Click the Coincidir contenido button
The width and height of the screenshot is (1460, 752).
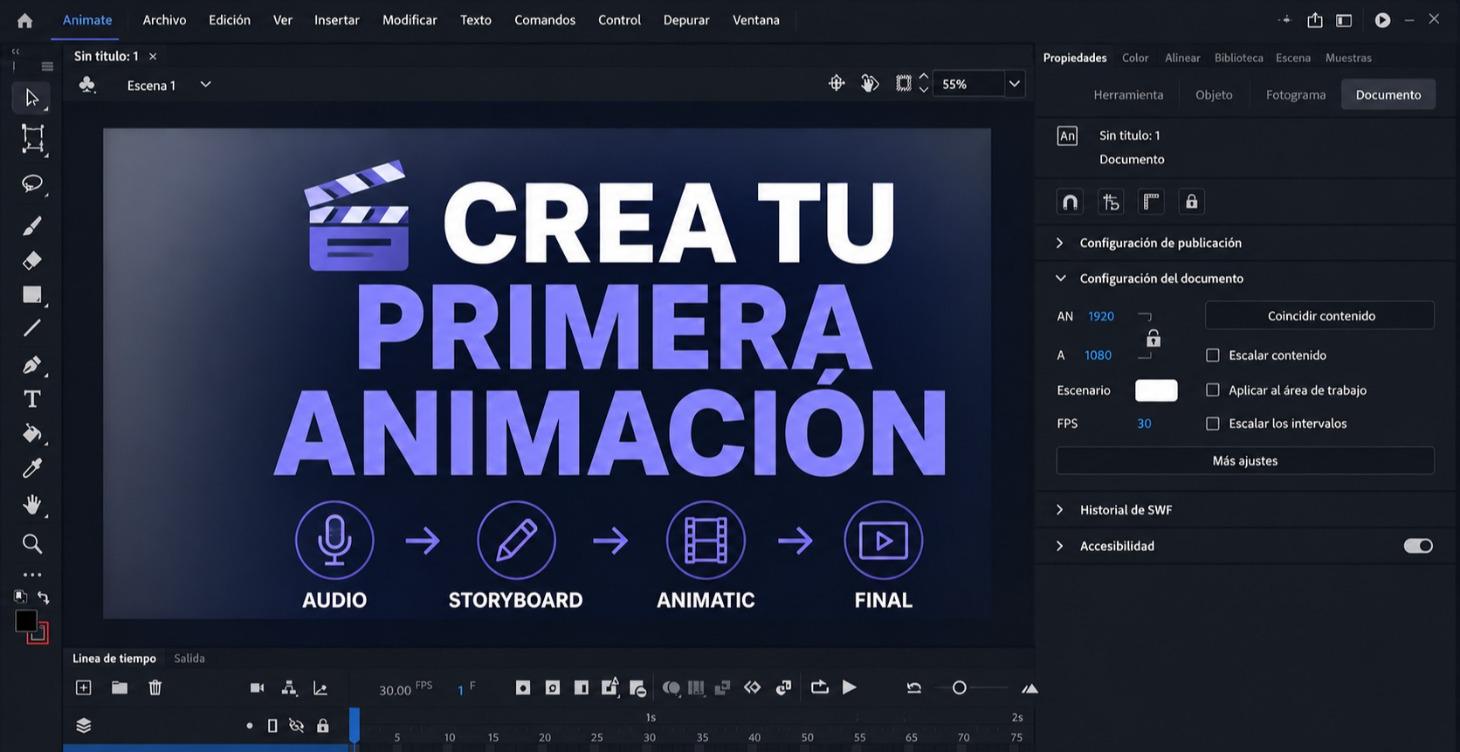click(x=1320, y=316)
